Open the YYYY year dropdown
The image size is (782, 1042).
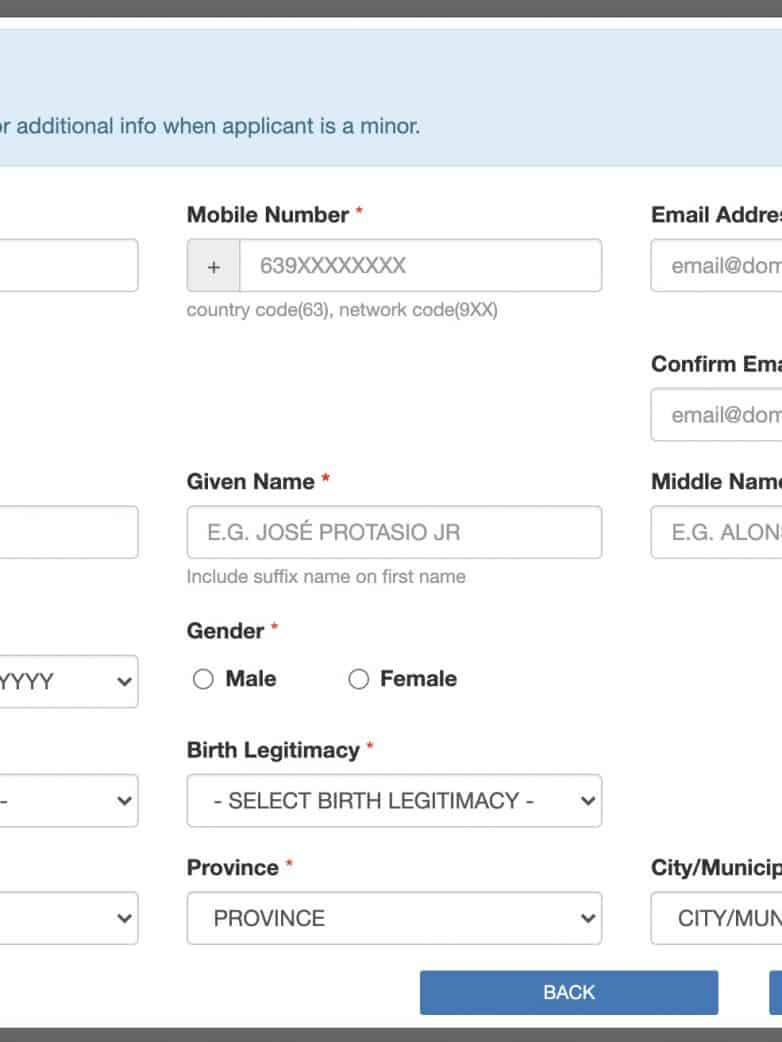coord(68,682)
